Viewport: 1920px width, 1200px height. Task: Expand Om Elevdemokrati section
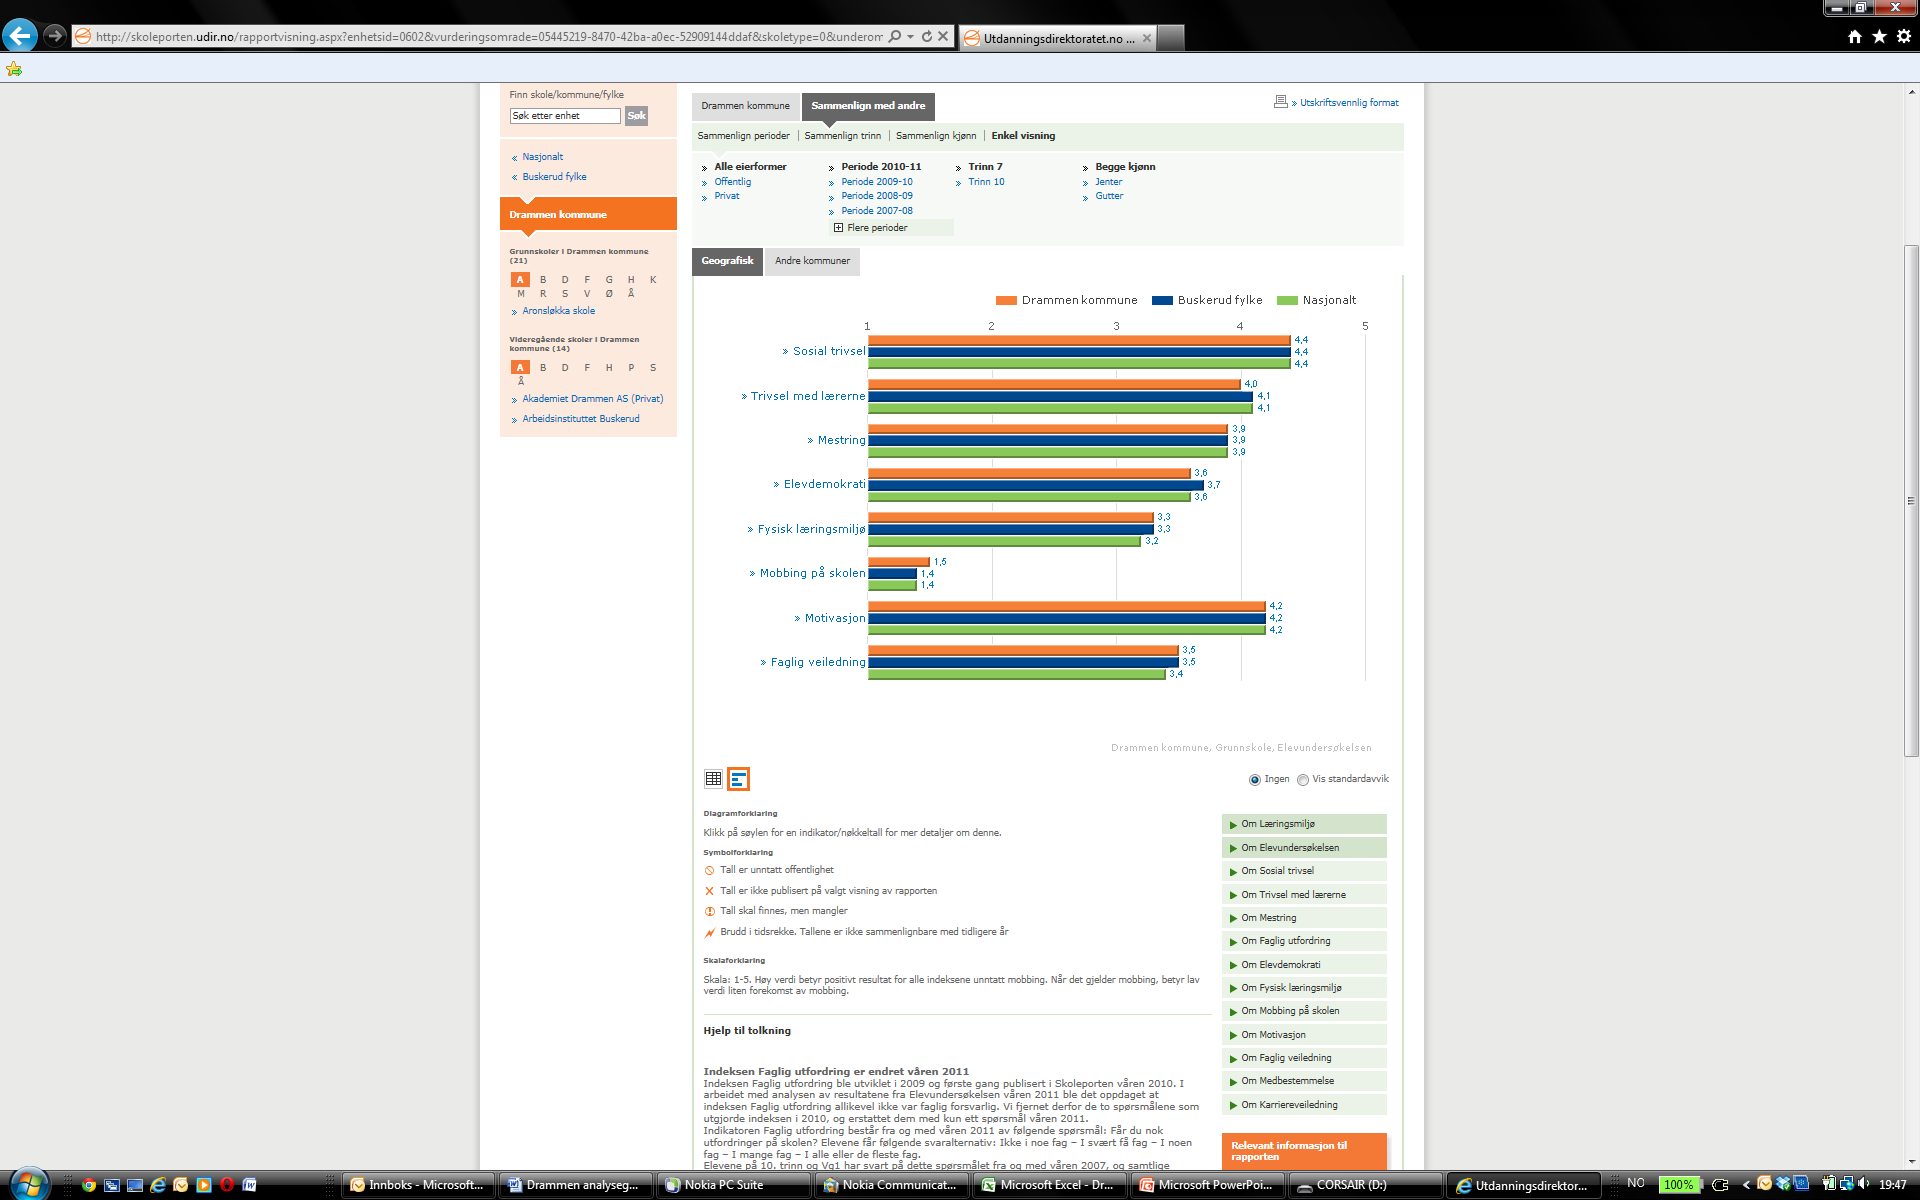pos(1304,965)
